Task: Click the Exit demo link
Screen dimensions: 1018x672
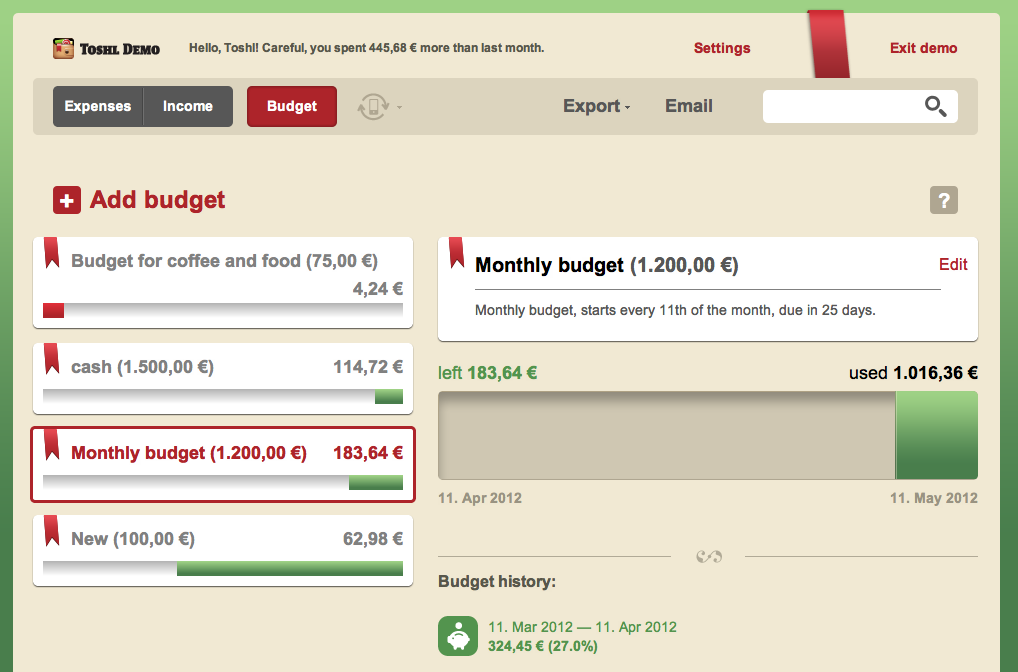Action: pos(923,48)
